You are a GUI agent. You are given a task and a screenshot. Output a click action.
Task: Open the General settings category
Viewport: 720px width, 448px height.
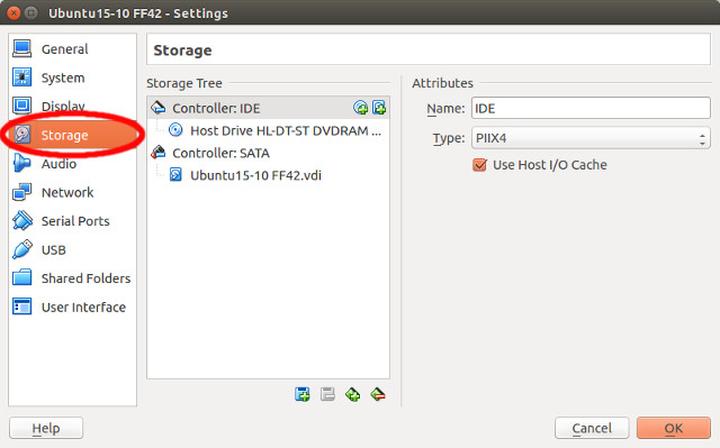tap(64, 49)
